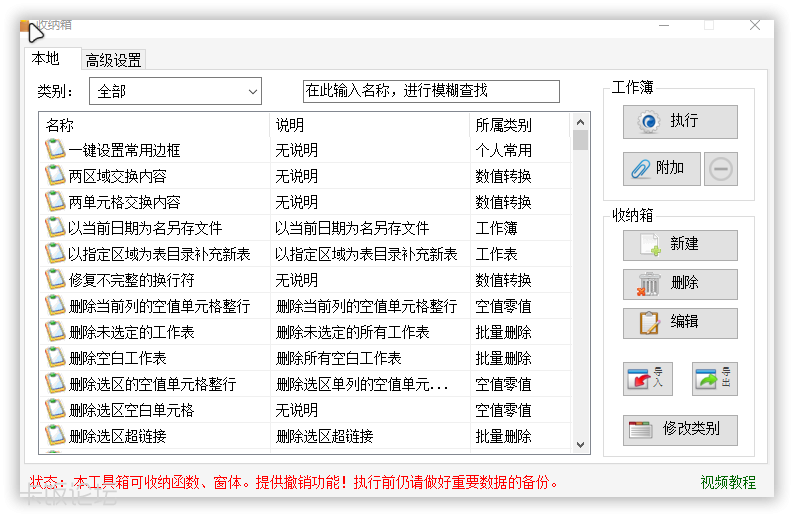Switch to the 高级设置 tab
This screenshot has height=517, width=794.
coord(113,60)
